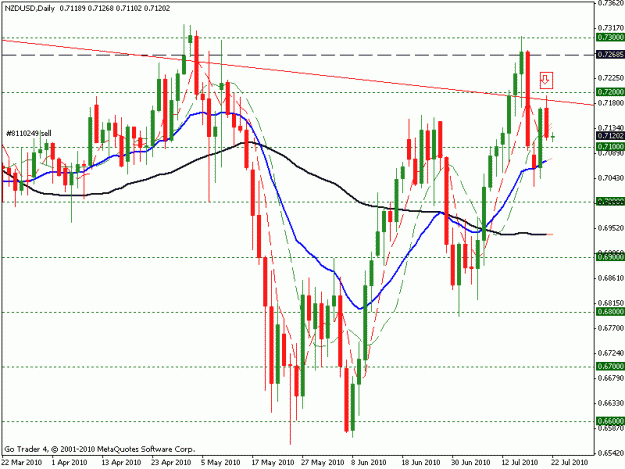Screen dimensions: 625x469
Task: Click the 0.66330 price axis label
Action: [x=611, y=403]
